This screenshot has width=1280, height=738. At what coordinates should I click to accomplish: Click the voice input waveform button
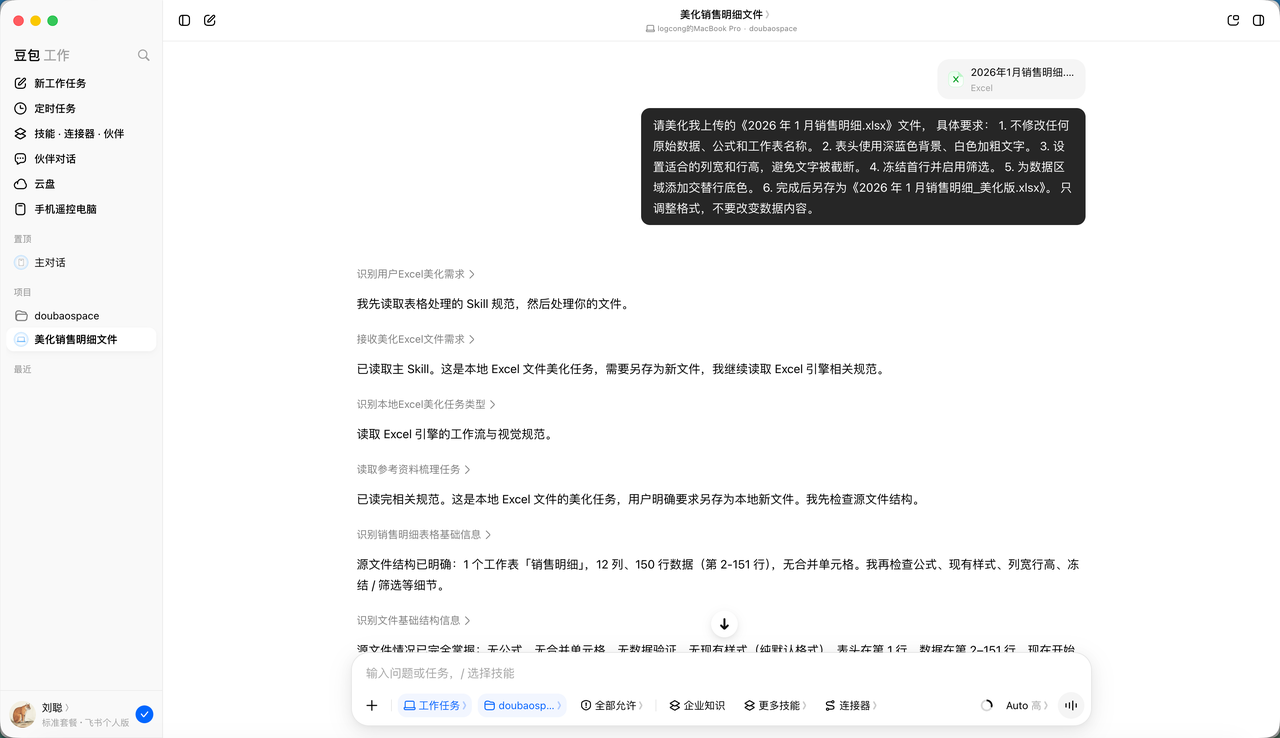pos(1071,705)
